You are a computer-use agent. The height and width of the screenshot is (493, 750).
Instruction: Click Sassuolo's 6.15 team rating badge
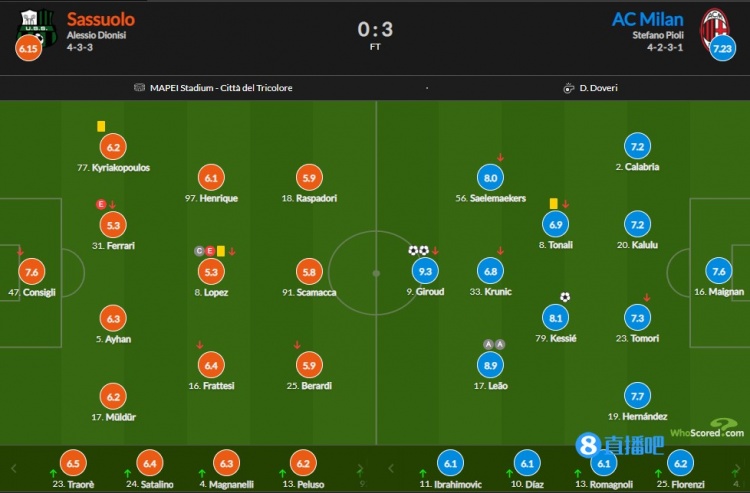pos(28,49)
